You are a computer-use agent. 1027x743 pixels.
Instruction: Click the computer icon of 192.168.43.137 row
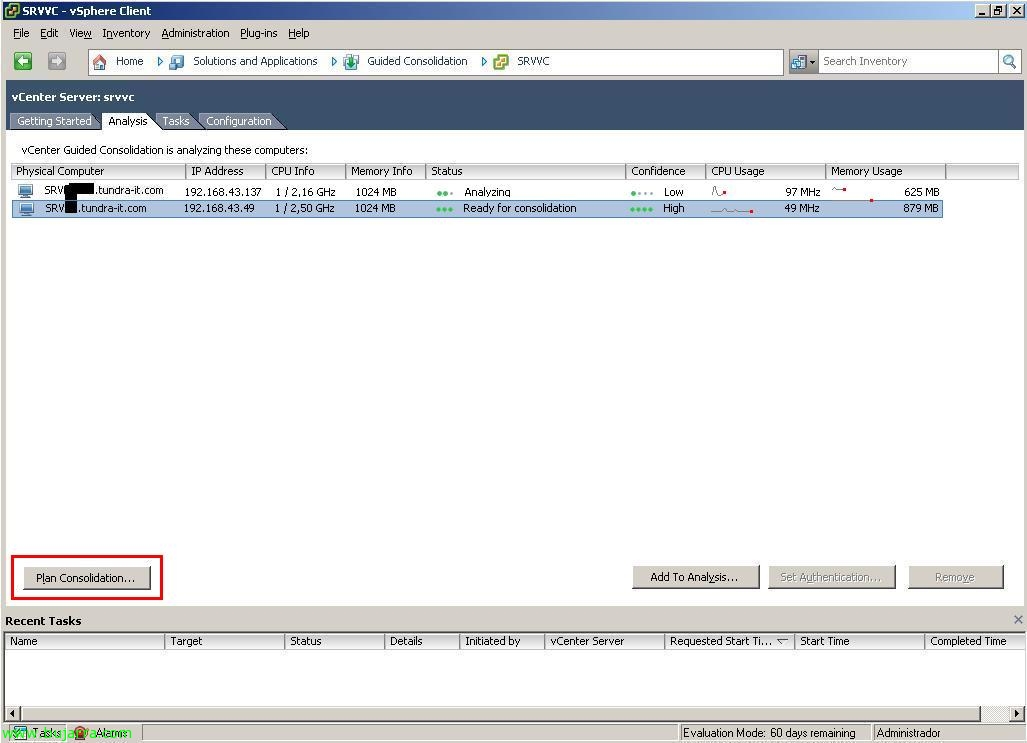[26, 191]
